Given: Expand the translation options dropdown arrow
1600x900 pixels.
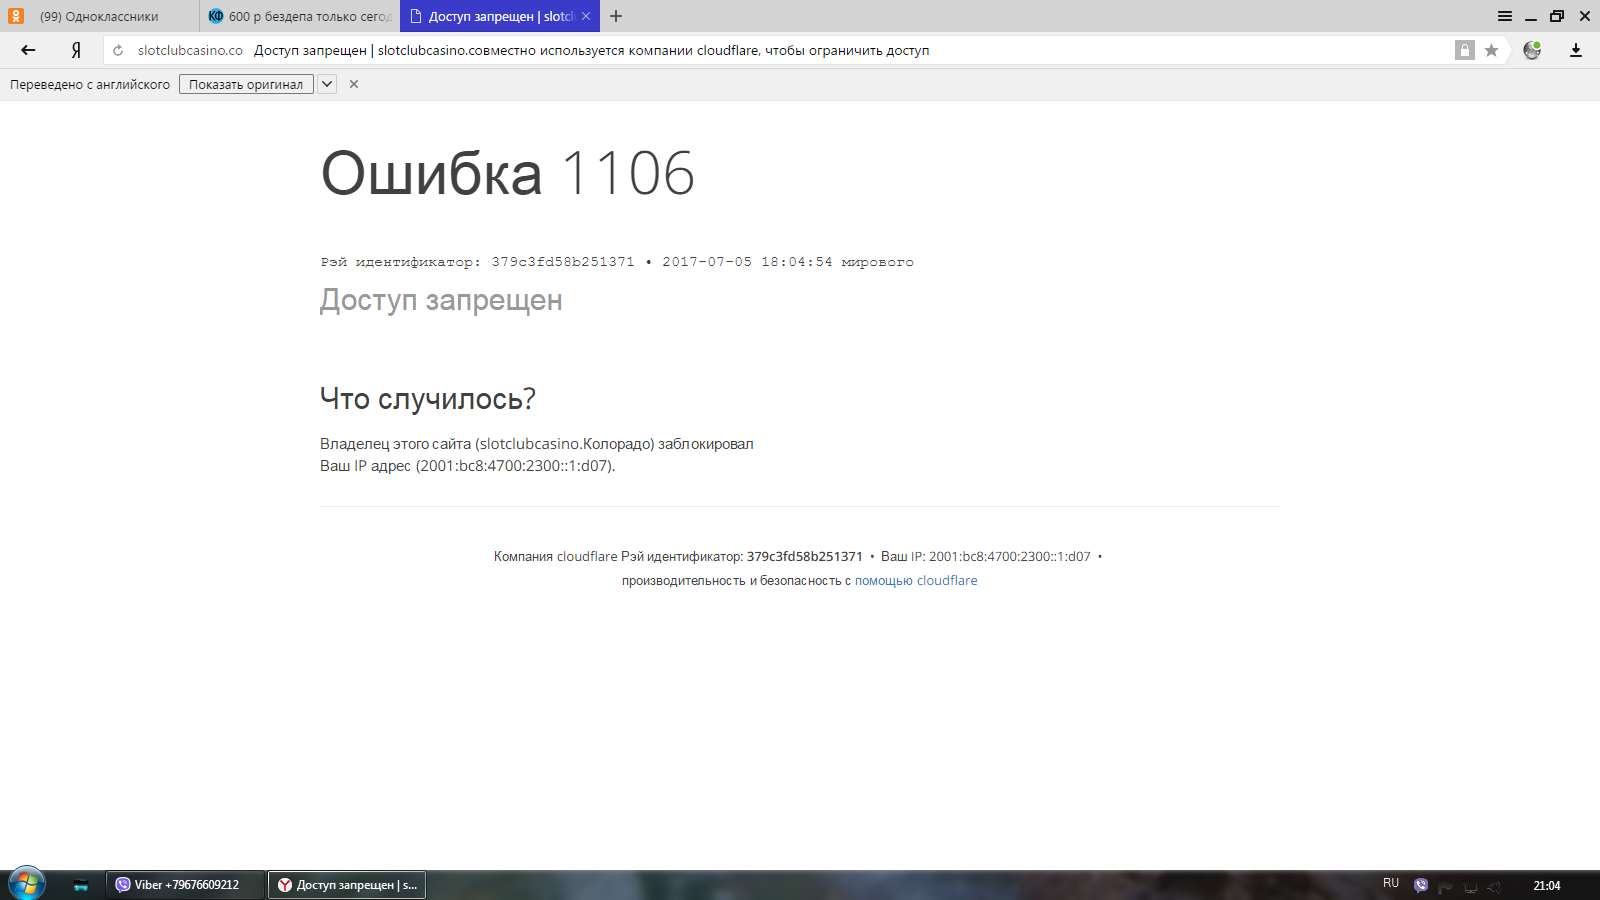Looking at the screenshot, I should tap(327, 84).
